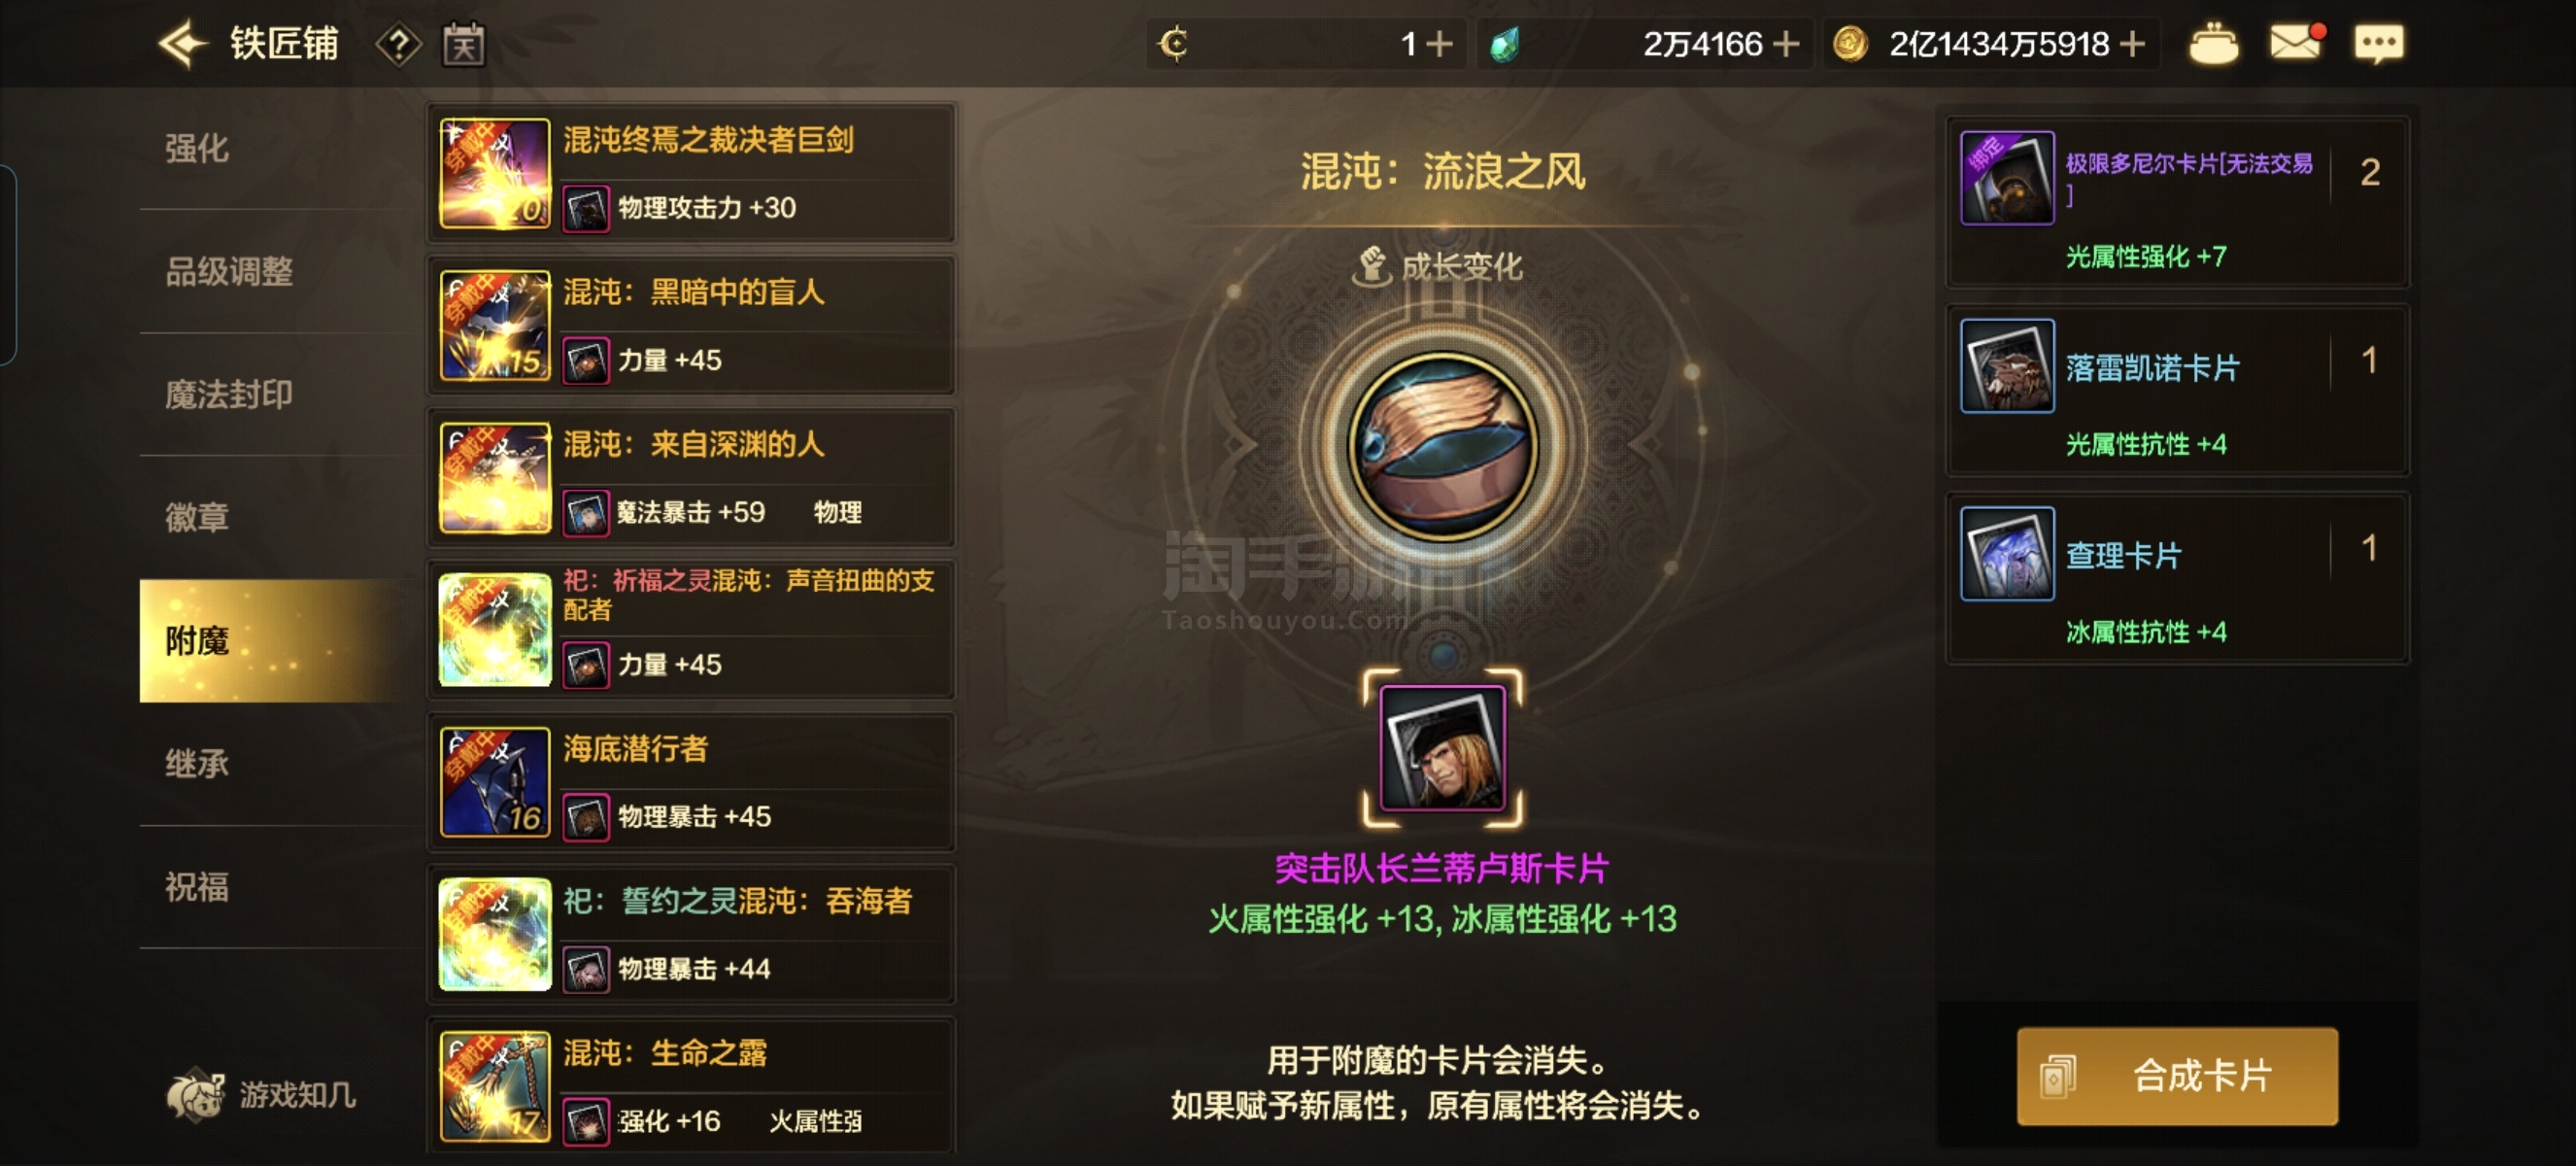Open the chat speech bubble icon

coord(2380,44)
